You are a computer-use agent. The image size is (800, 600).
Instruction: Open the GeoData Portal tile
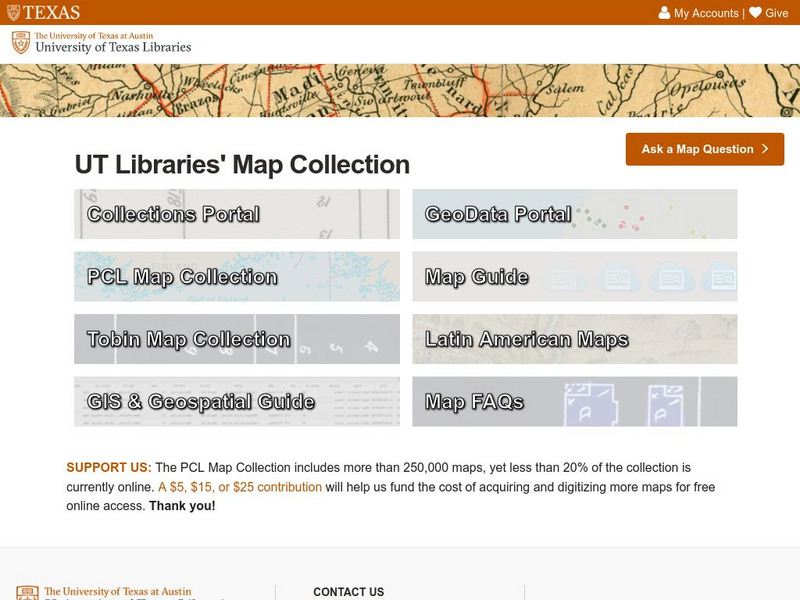574,214
